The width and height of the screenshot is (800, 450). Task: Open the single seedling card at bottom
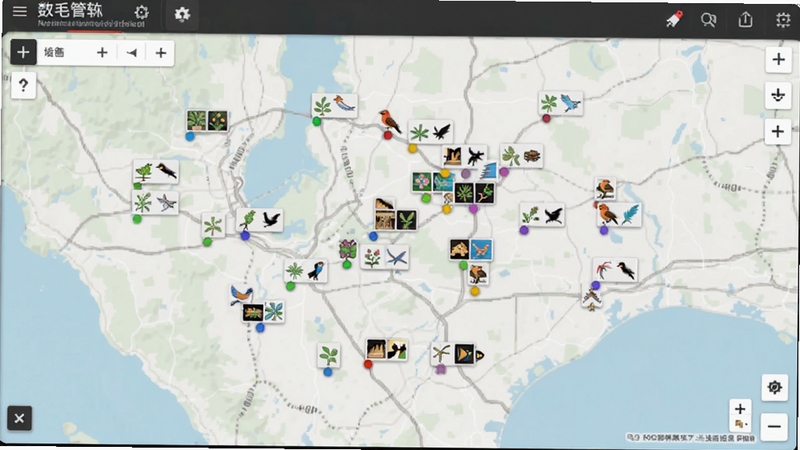pos(329,355)
